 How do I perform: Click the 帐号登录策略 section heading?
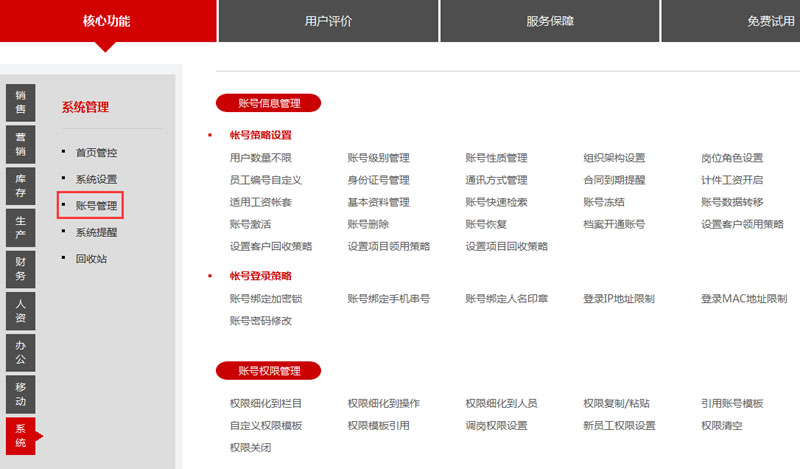pyautogui.click(x=260, y=276)
